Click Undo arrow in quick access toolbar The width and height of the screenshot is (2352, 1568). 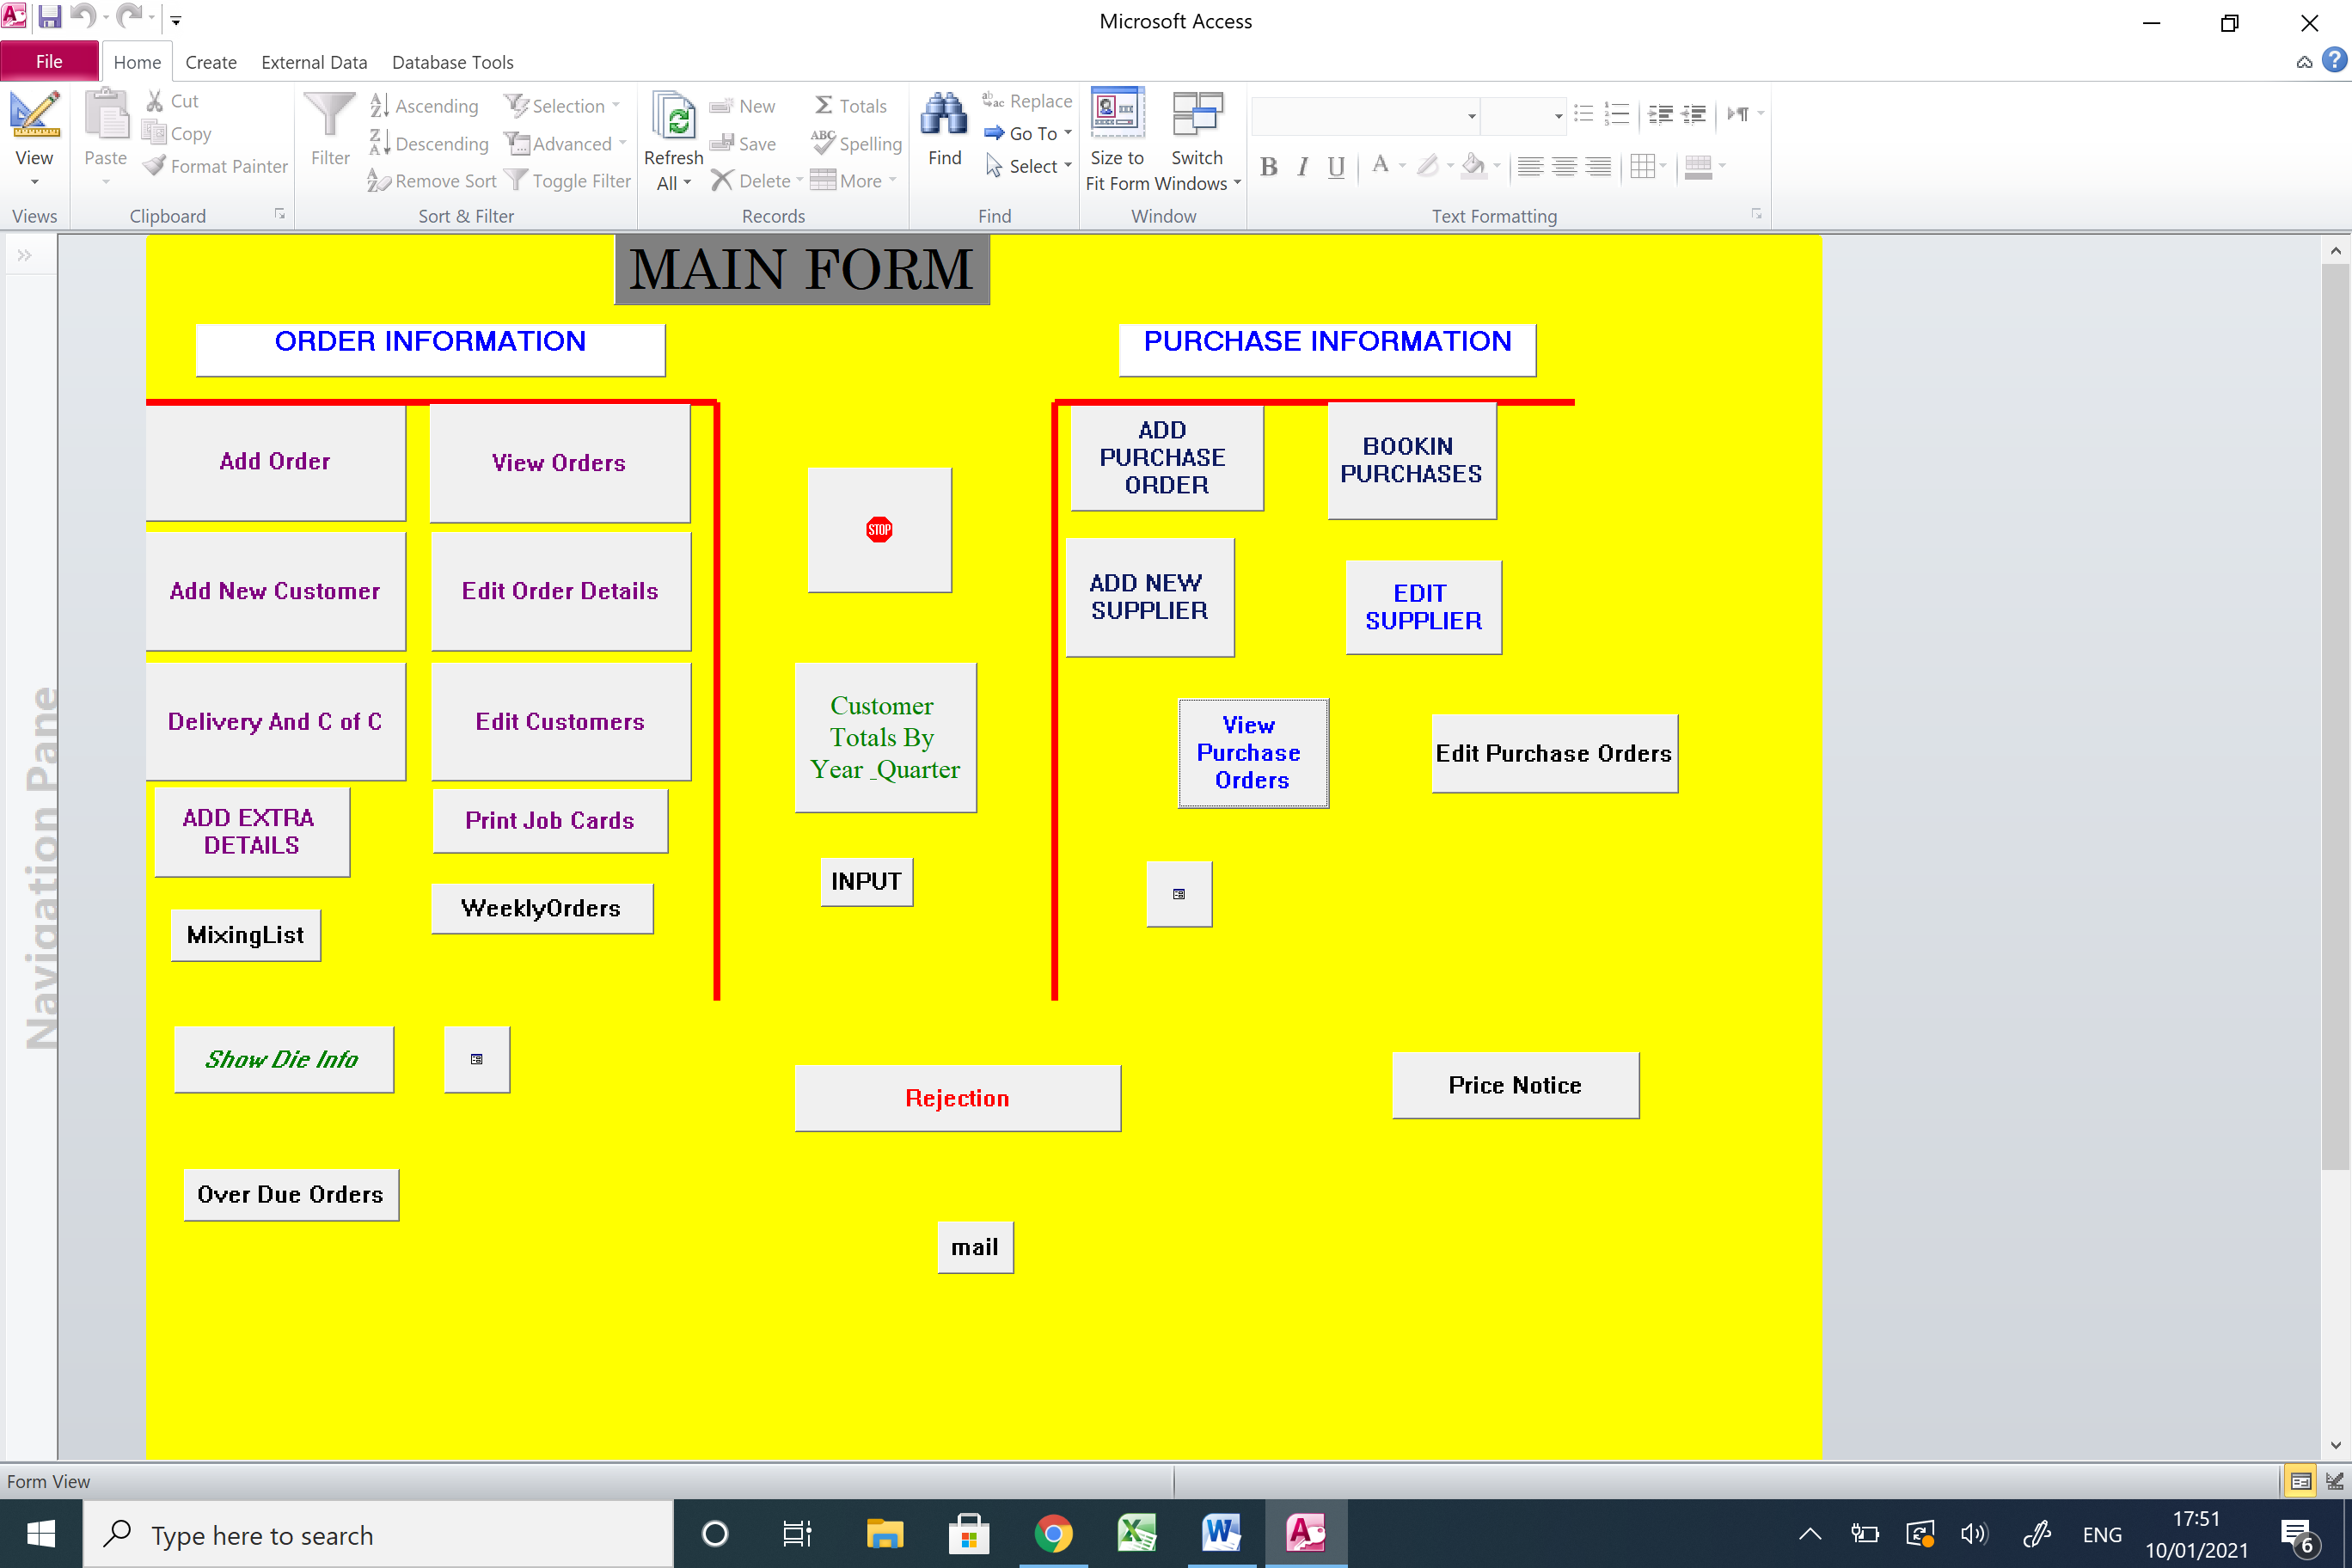[x=83, y=18]
